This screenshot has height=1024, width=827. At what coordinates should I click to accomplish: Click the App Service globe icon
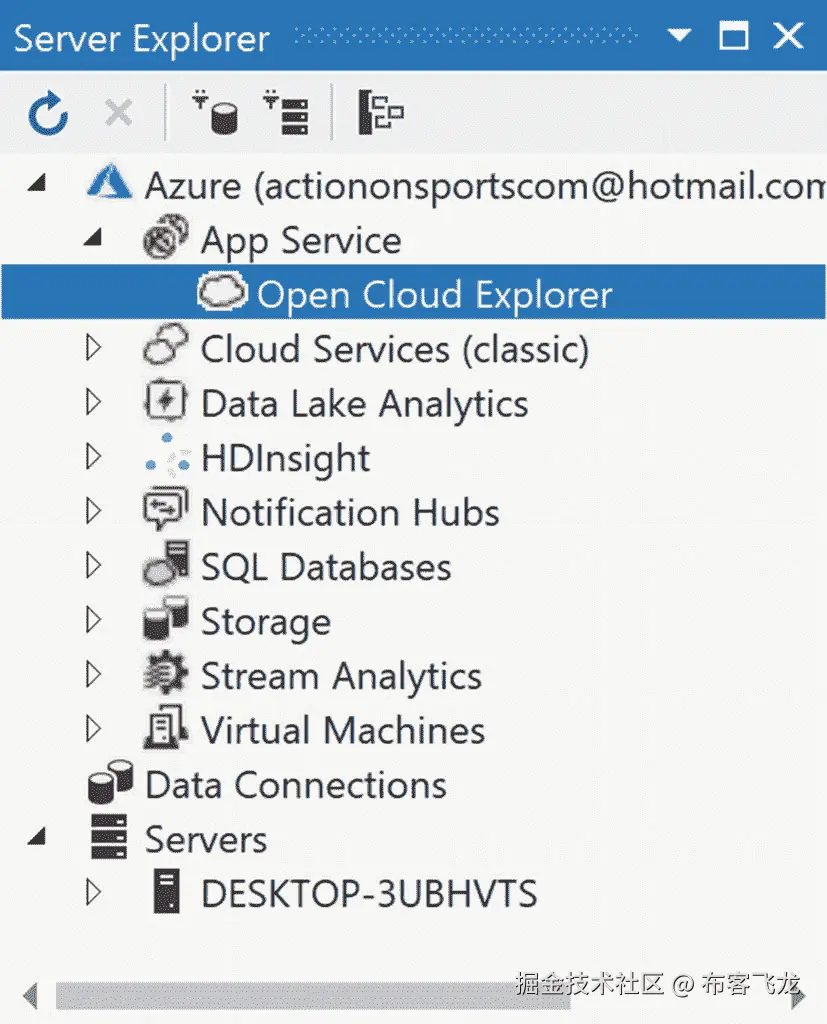pos(166,236)
